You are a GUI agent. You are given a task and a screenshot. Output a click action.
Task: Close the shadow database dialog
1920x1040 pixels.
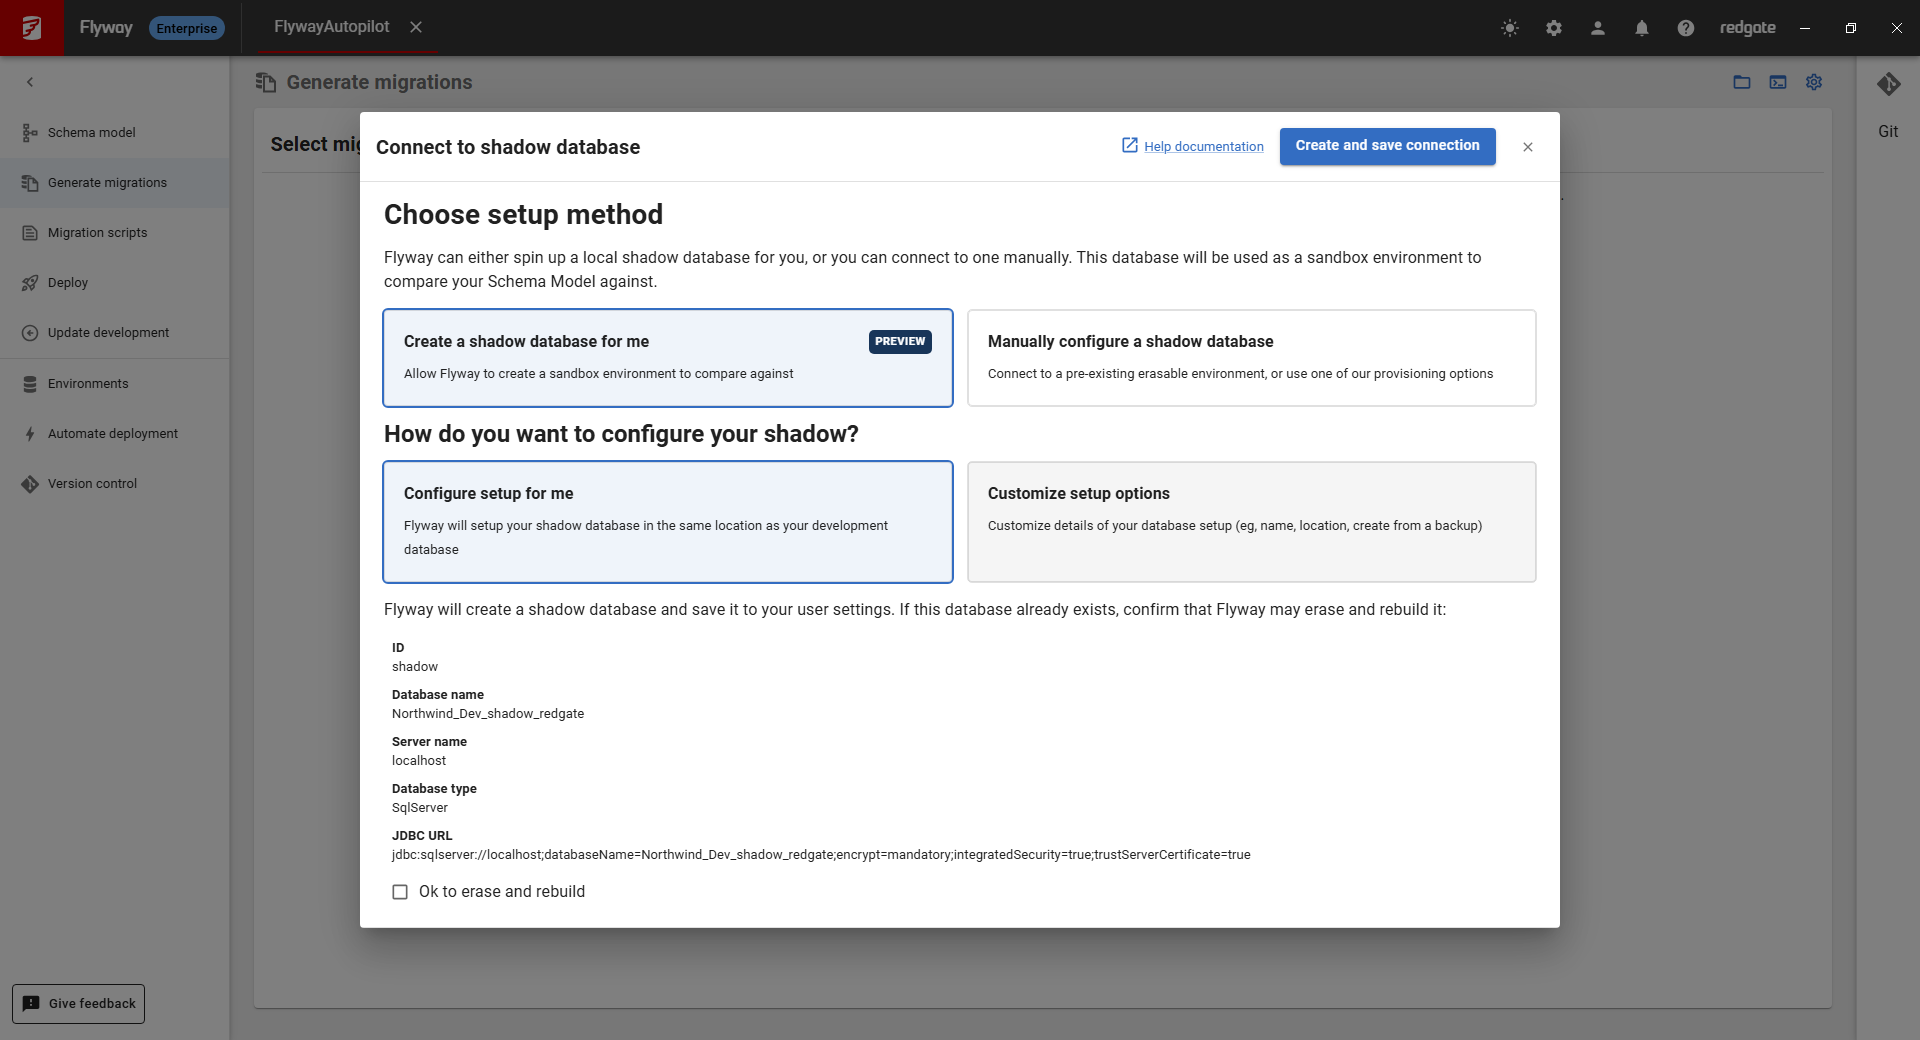coord(1528,147)
